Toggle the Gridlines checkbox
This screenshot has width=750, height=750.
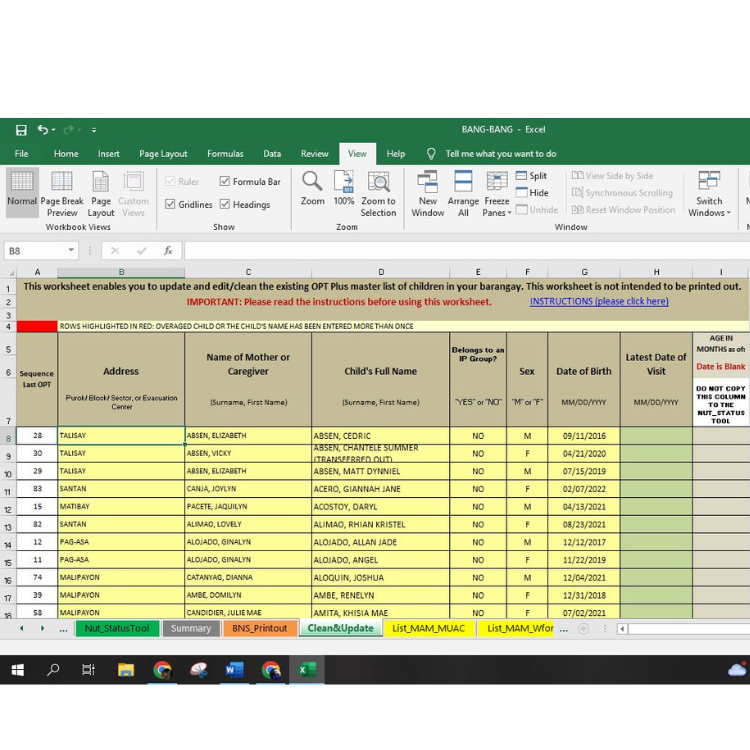coord(170,204)
